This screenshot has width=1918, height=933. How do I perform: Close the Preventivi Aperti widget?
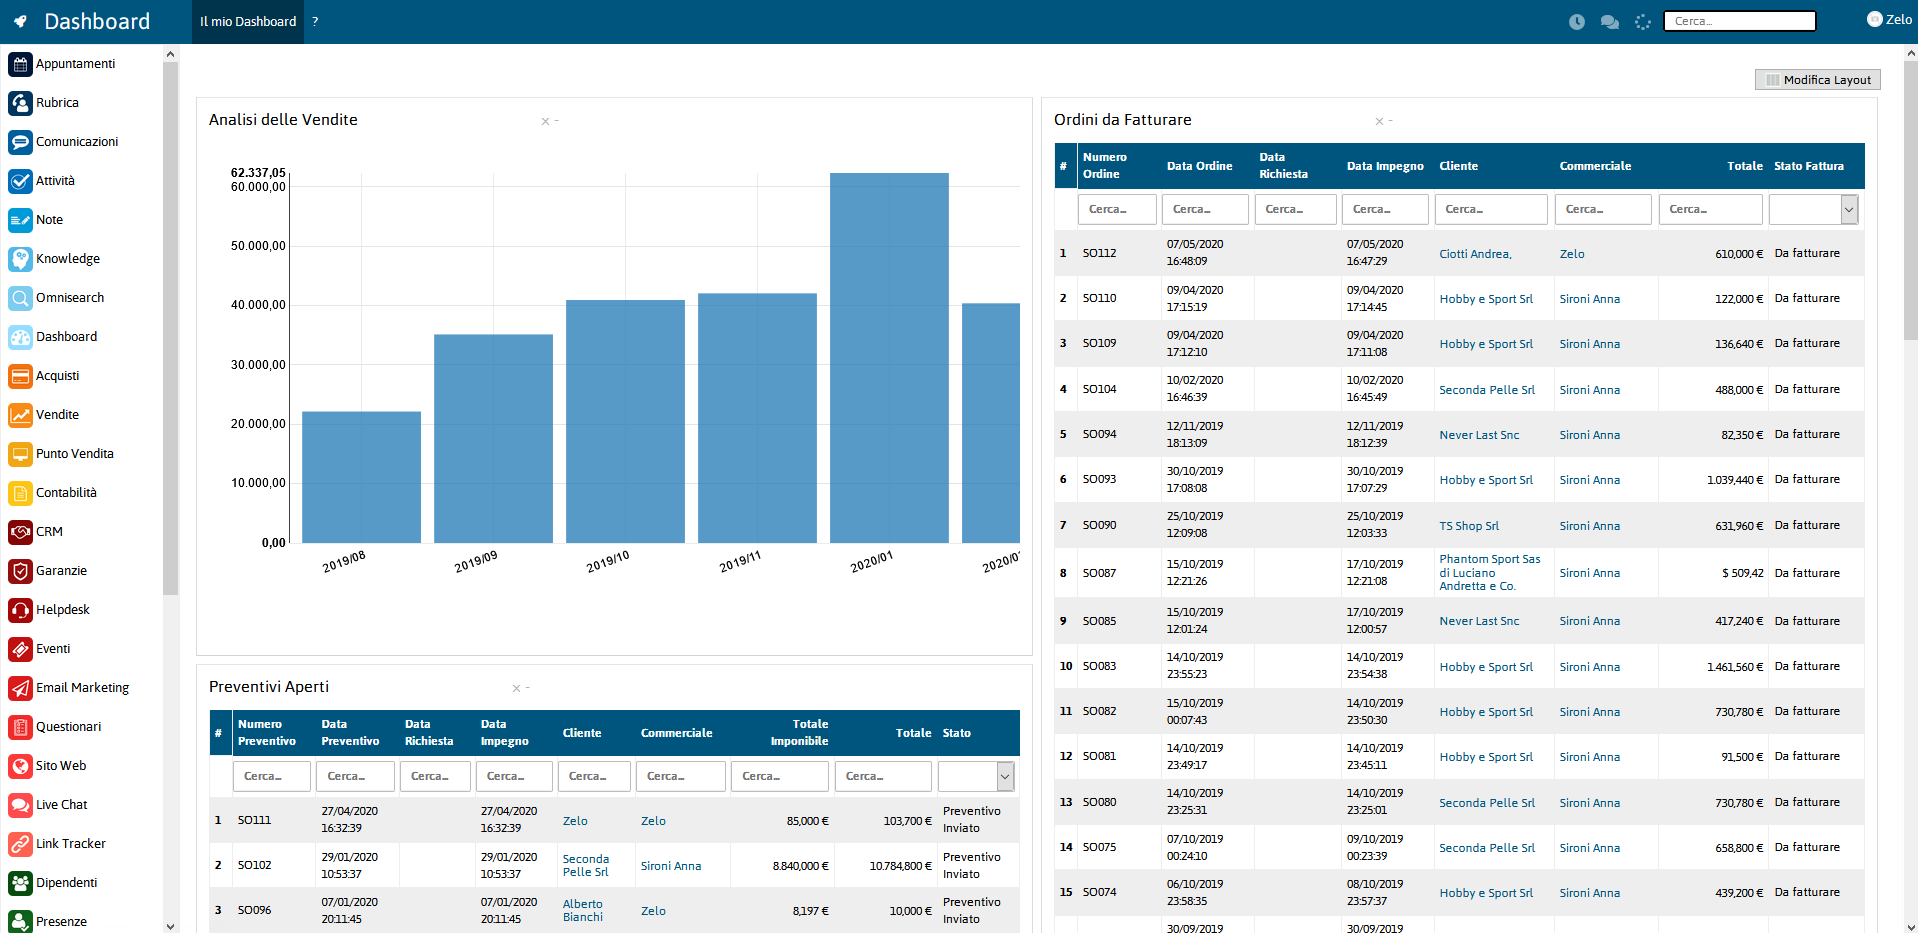(x=516, y=688)
